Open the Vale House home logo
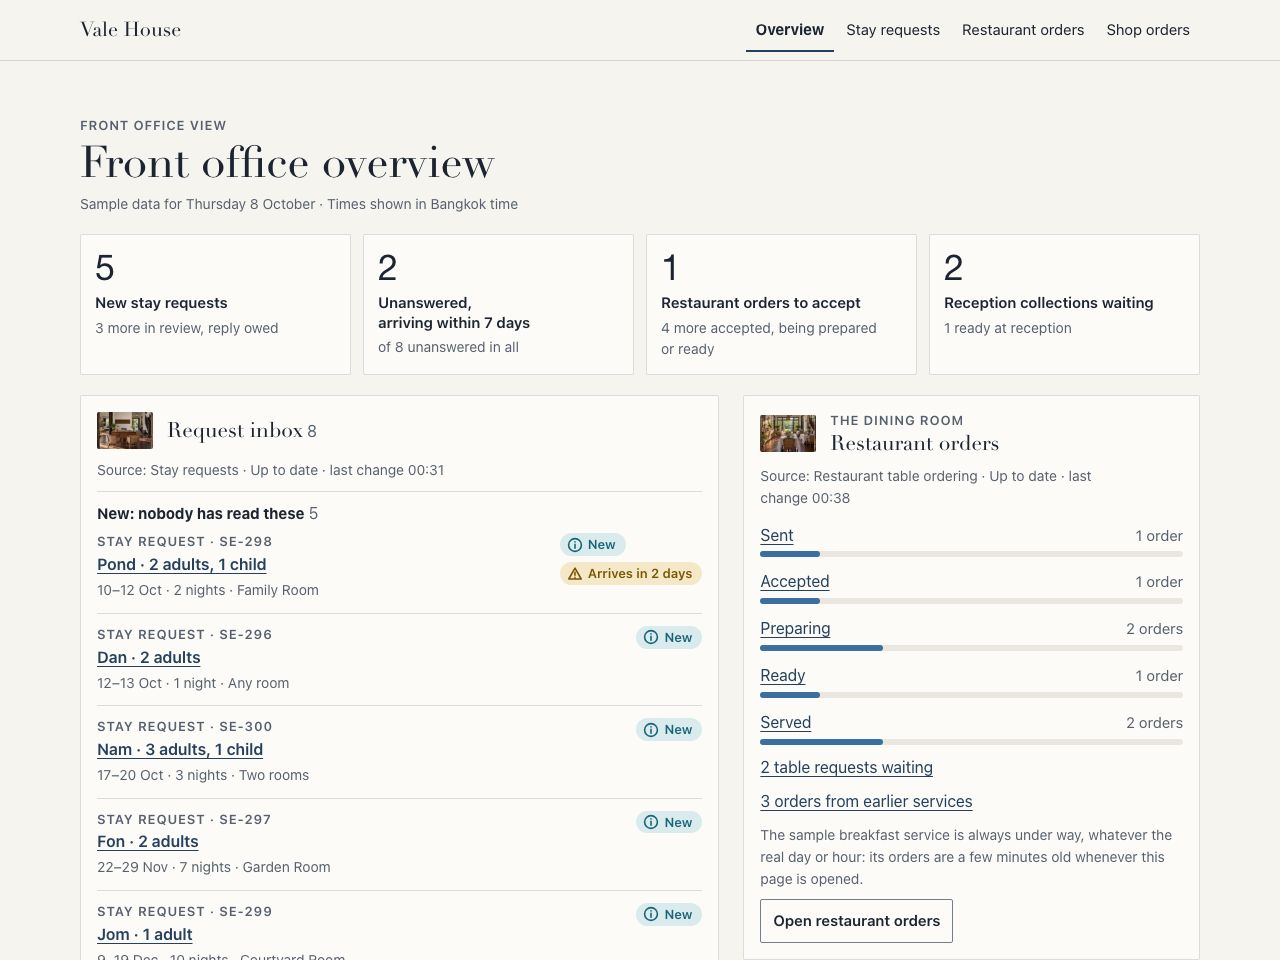Image resolution: width=1280 pixels, height=960 pixels. coord(130,30)
